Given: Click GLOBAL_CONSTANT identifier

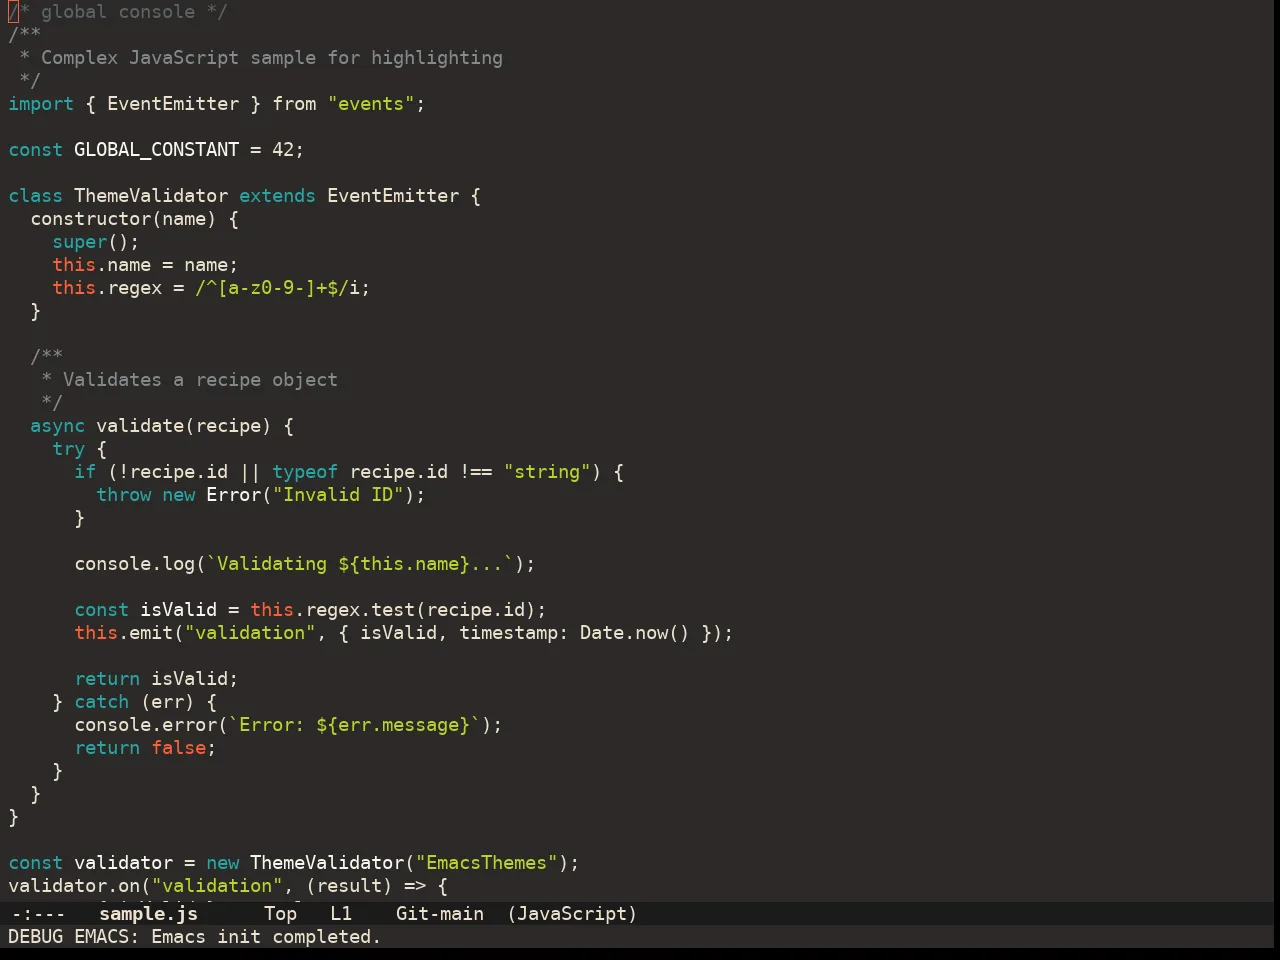Looking at the screenshot, I should pyautogui.click(x=157, y=149).
